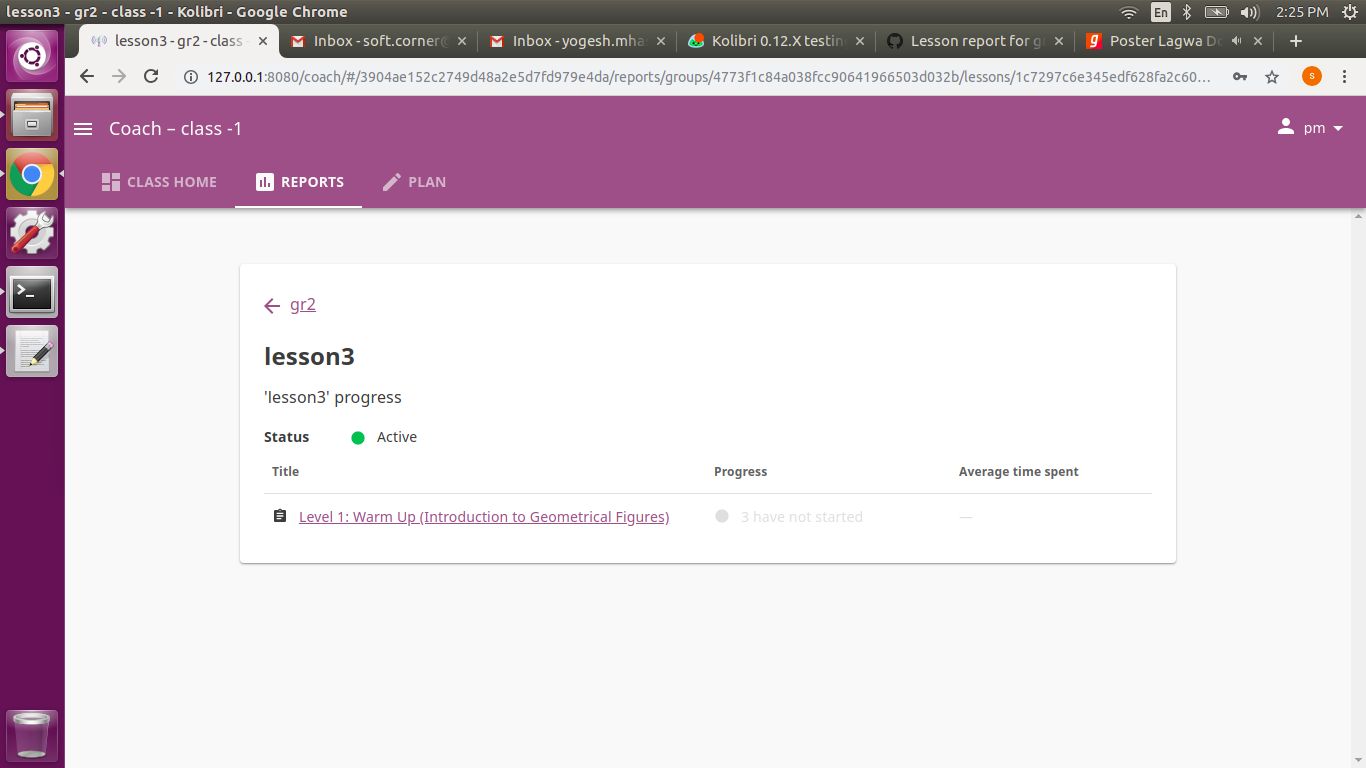Screen dimensions: 1366x768
Task: Reload the page with Chrome's refresh icon
Action: 151,76
